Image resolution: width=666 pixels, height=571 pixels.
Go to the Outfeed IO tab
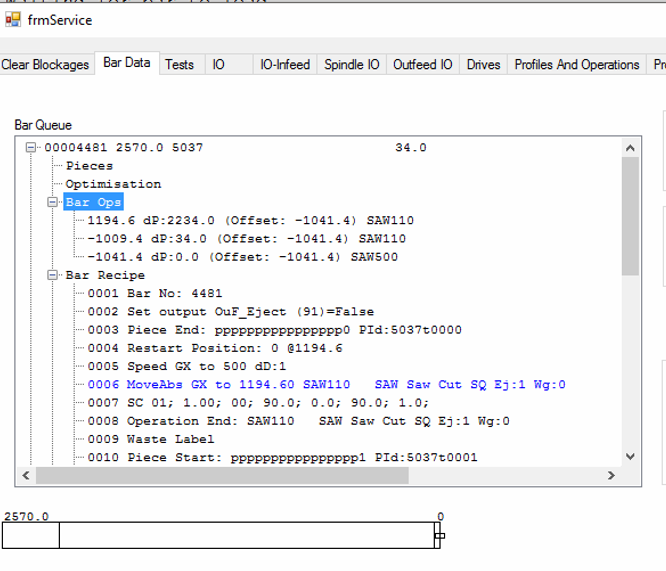click(422, 65)
